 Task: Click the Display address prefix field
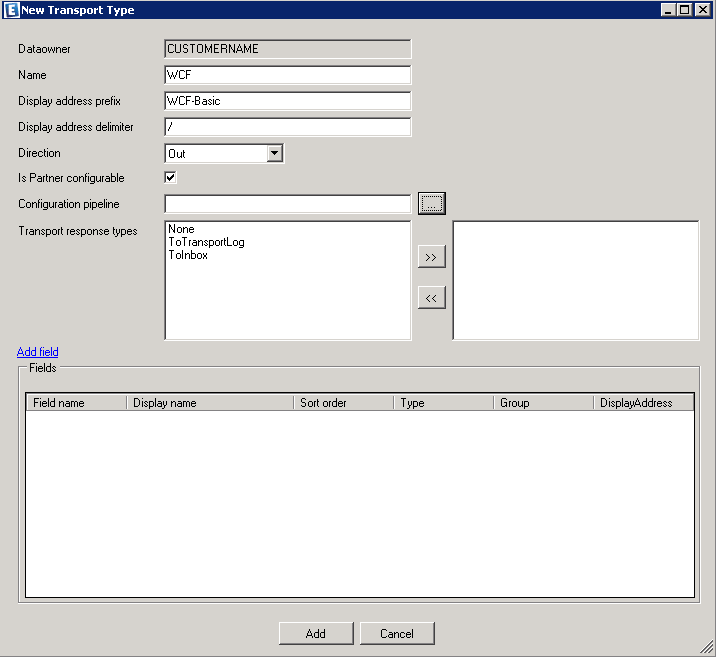click(x=287, y=101)
